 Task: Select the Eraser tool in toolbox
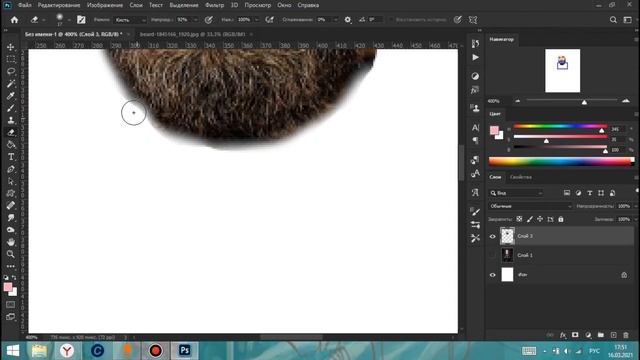11,133
